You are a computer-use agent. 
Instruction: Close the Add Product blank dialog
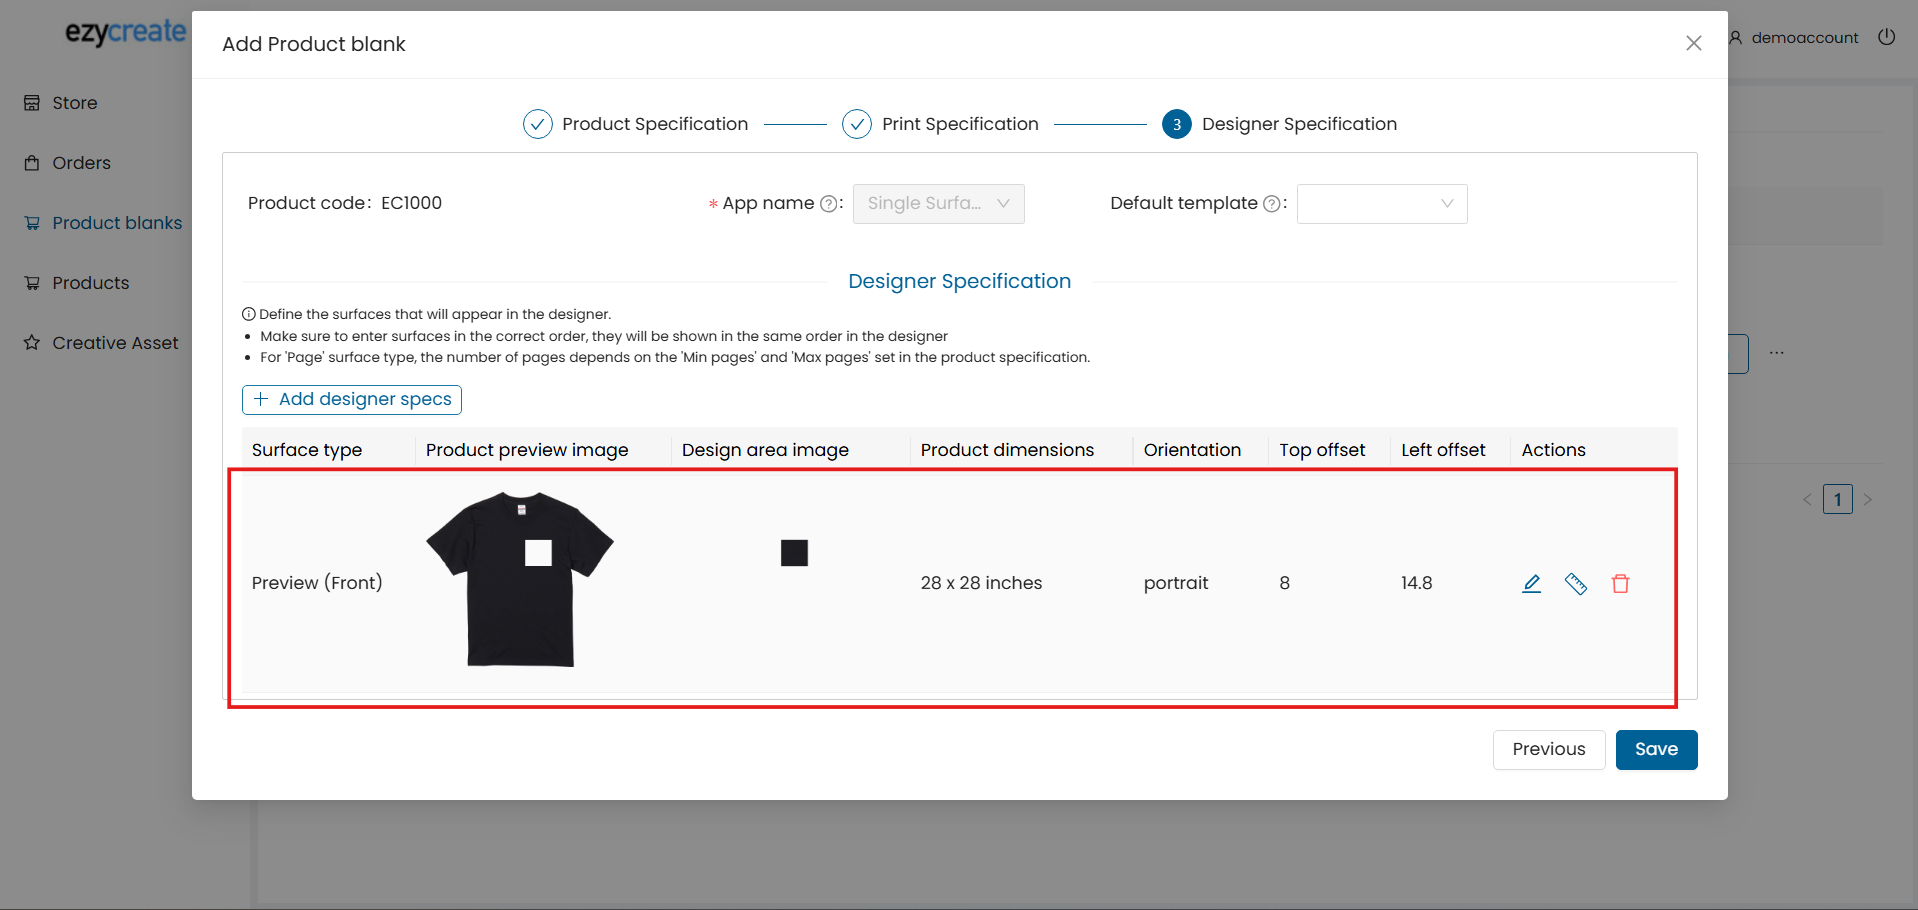tap(1693, 43)
